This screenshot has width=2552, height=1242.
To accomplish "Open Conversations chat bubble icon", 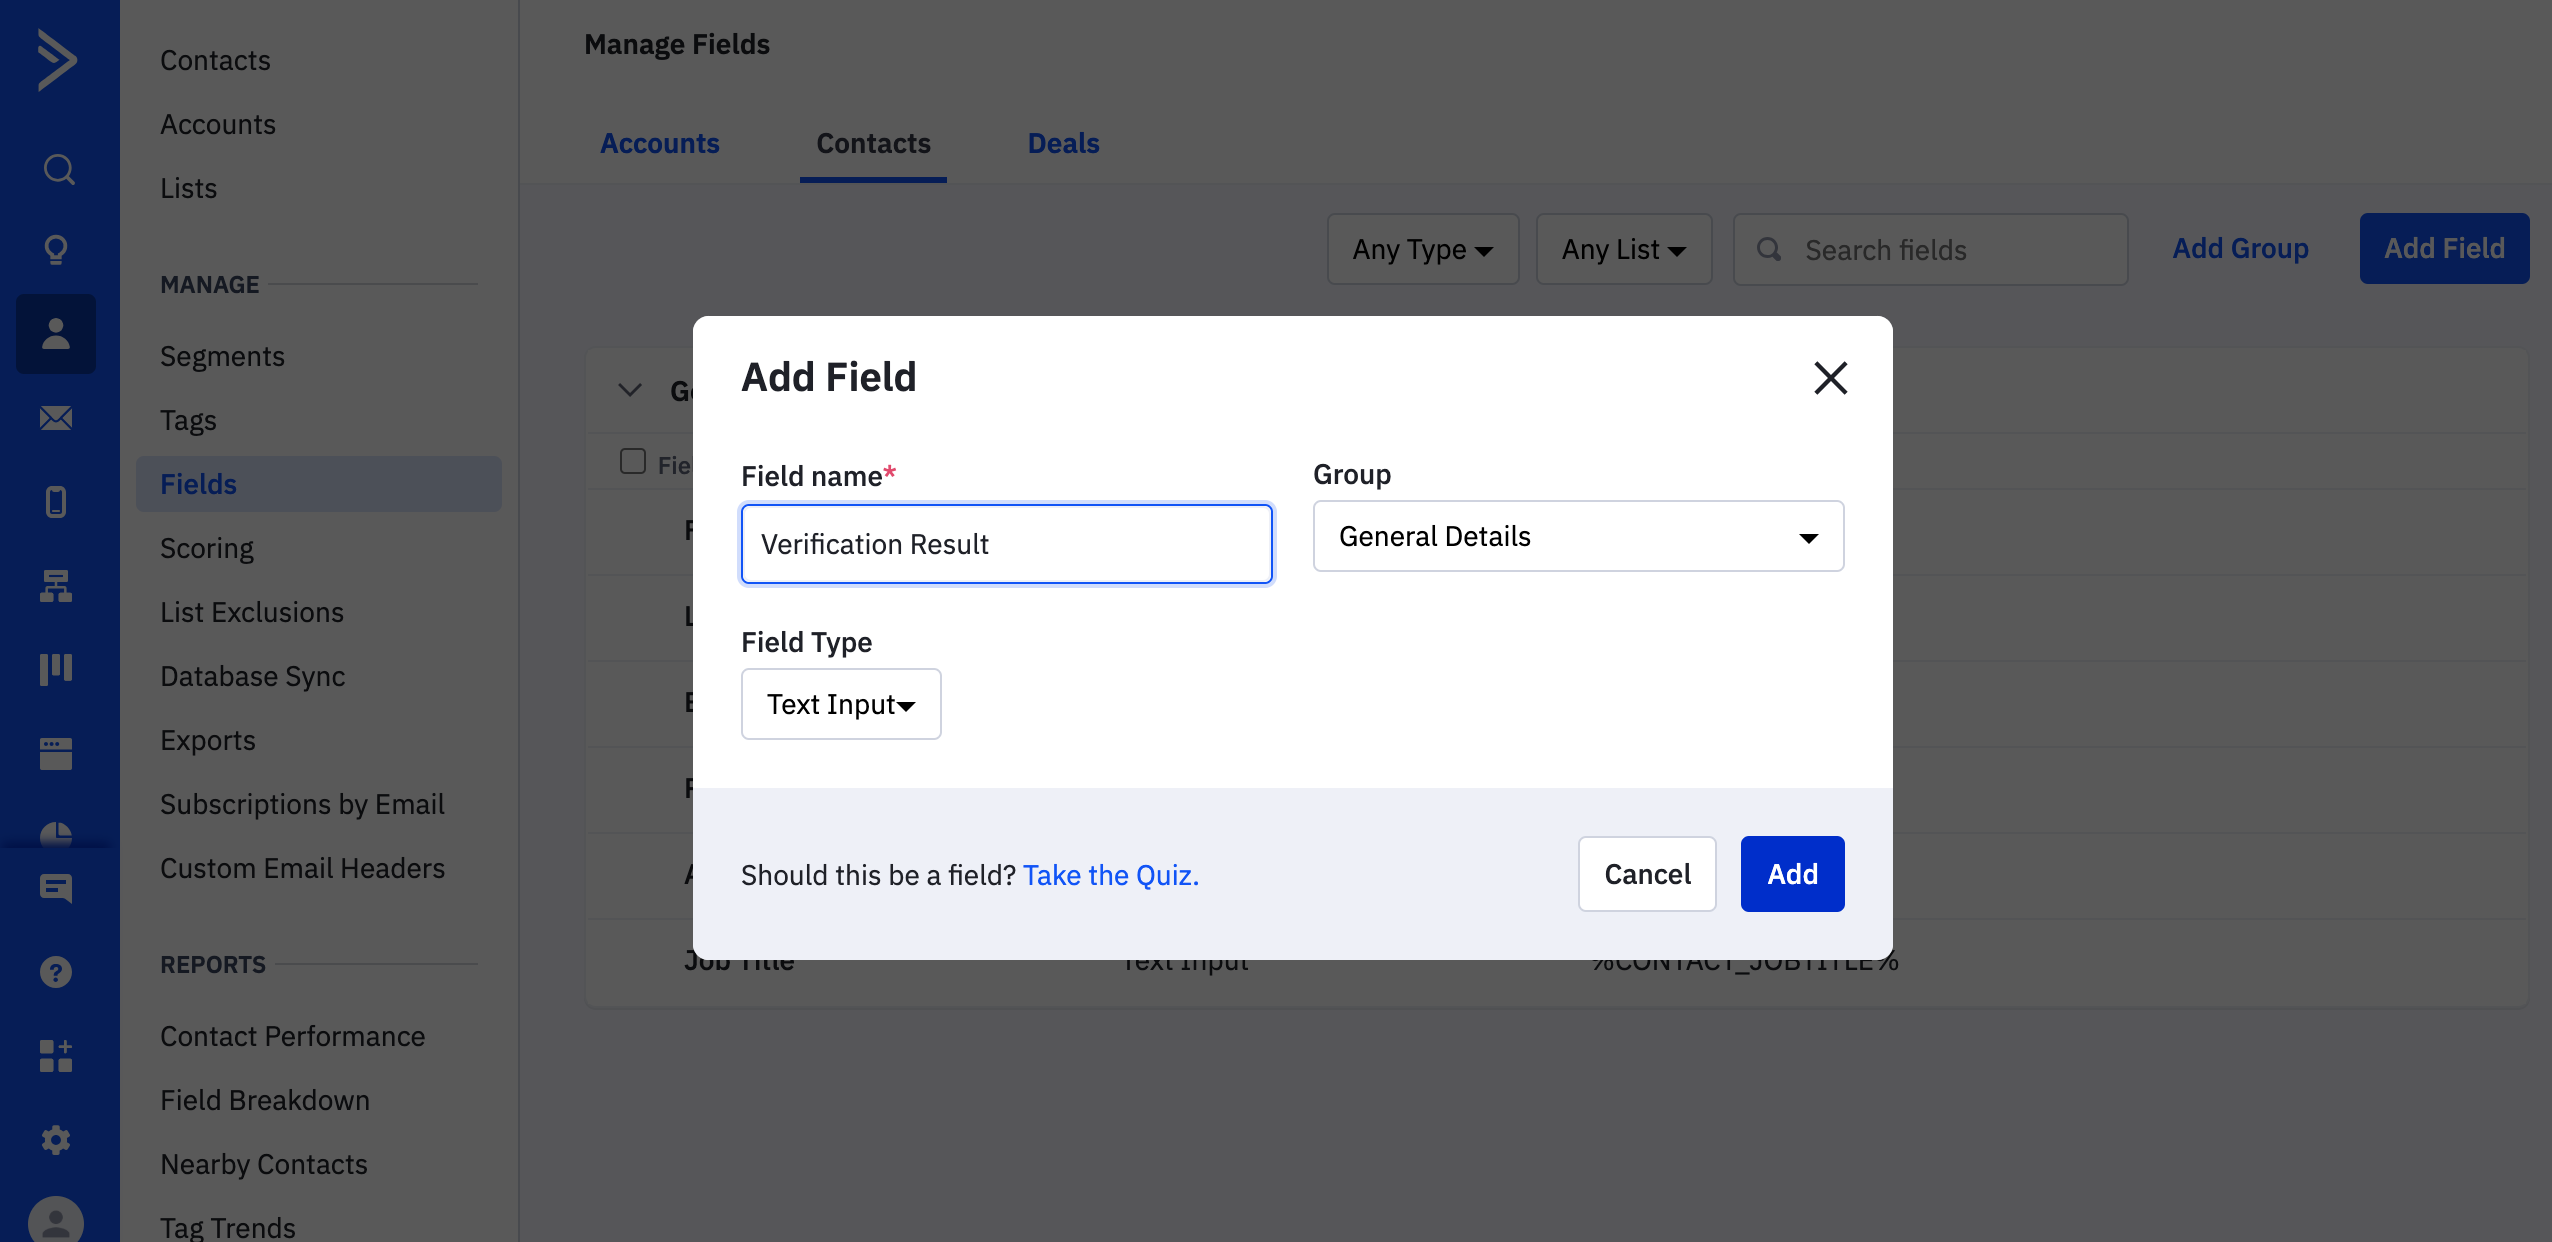I will 56,888.
